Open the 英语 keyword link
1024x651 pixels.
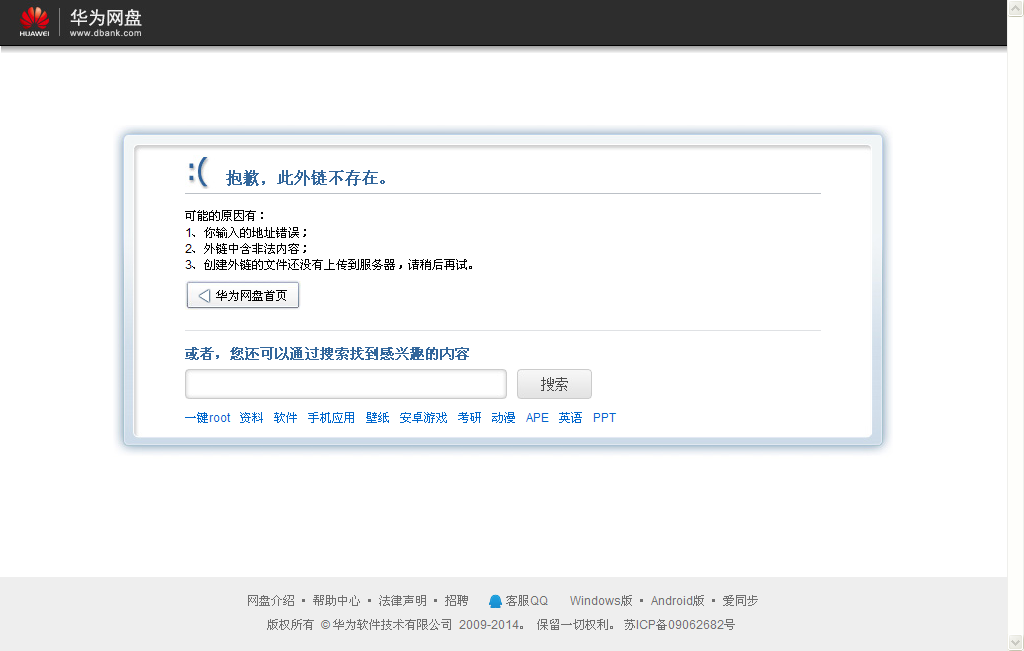coord(570,418)
